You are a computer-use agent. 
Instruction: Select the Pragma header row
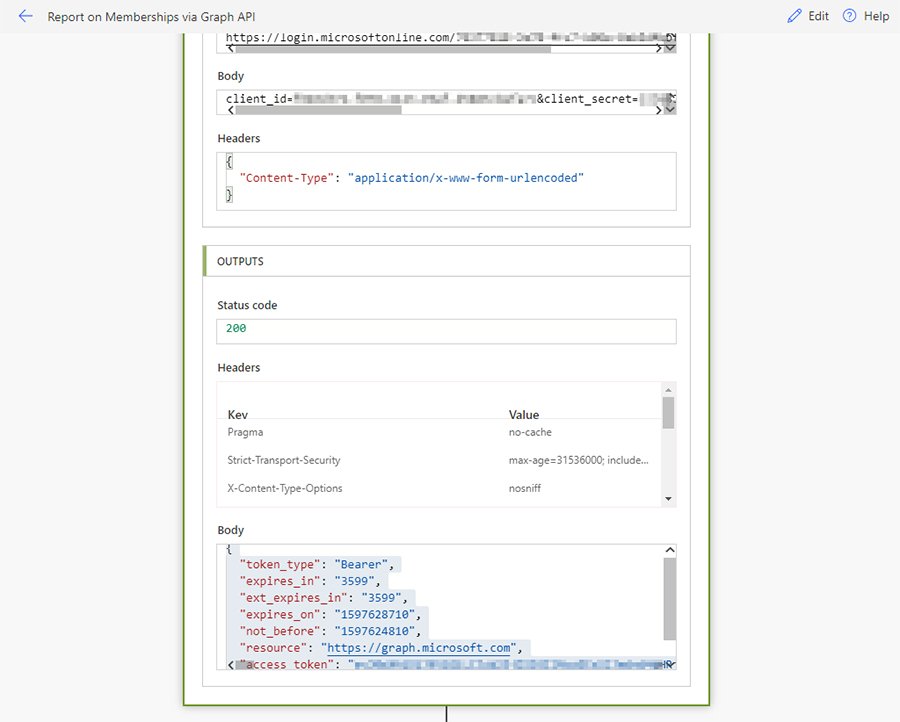pos(440,432)
